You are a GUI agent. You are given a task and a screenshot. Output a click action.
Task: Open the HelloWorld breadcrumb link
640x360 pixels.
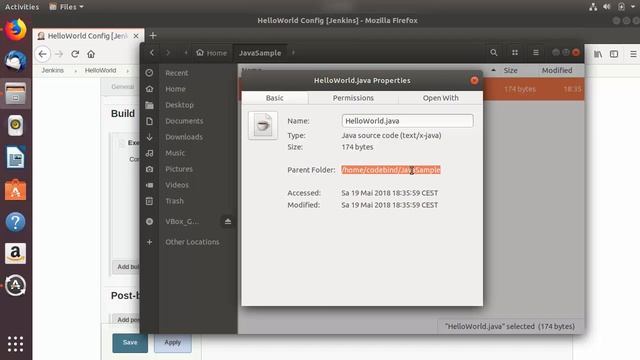tap(100, 70)
